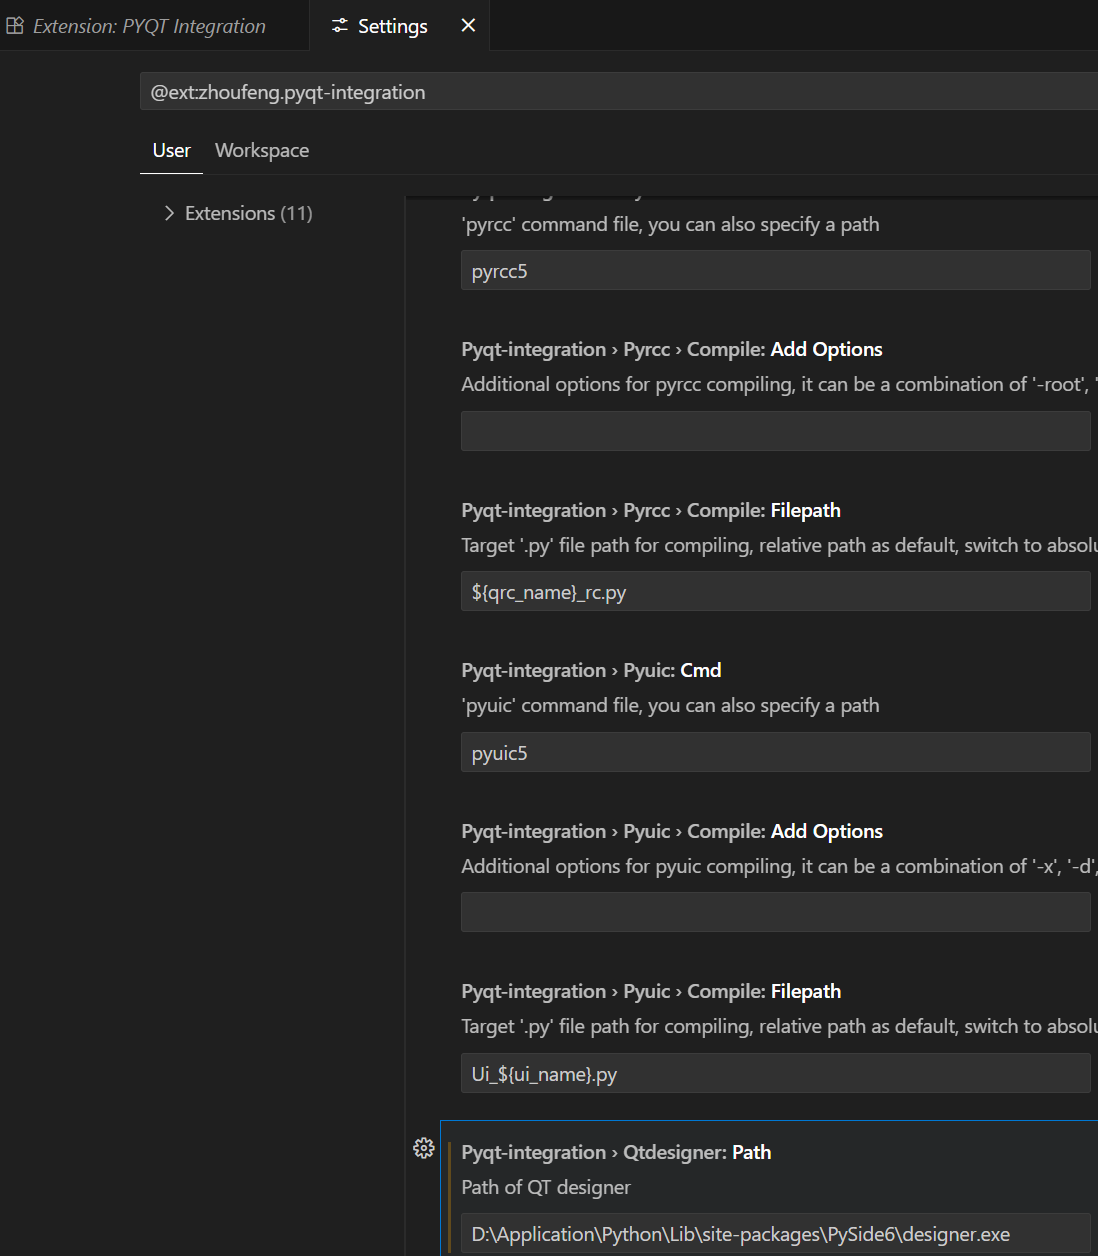Click the sliders icon on Settings tab
Image resolution: width=1098 pixels, height=1256 pixels.
click(340, 26)
